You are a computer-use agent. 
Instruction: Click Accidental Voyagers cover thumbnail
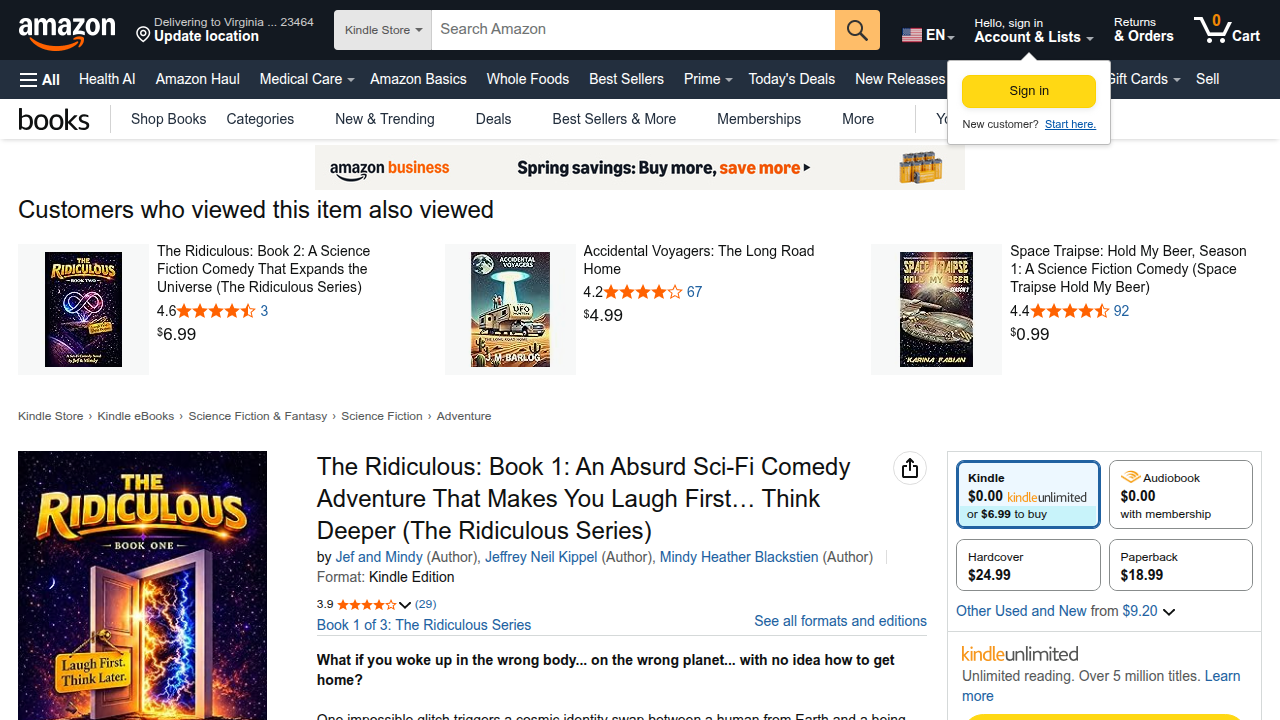click(510, 309)
